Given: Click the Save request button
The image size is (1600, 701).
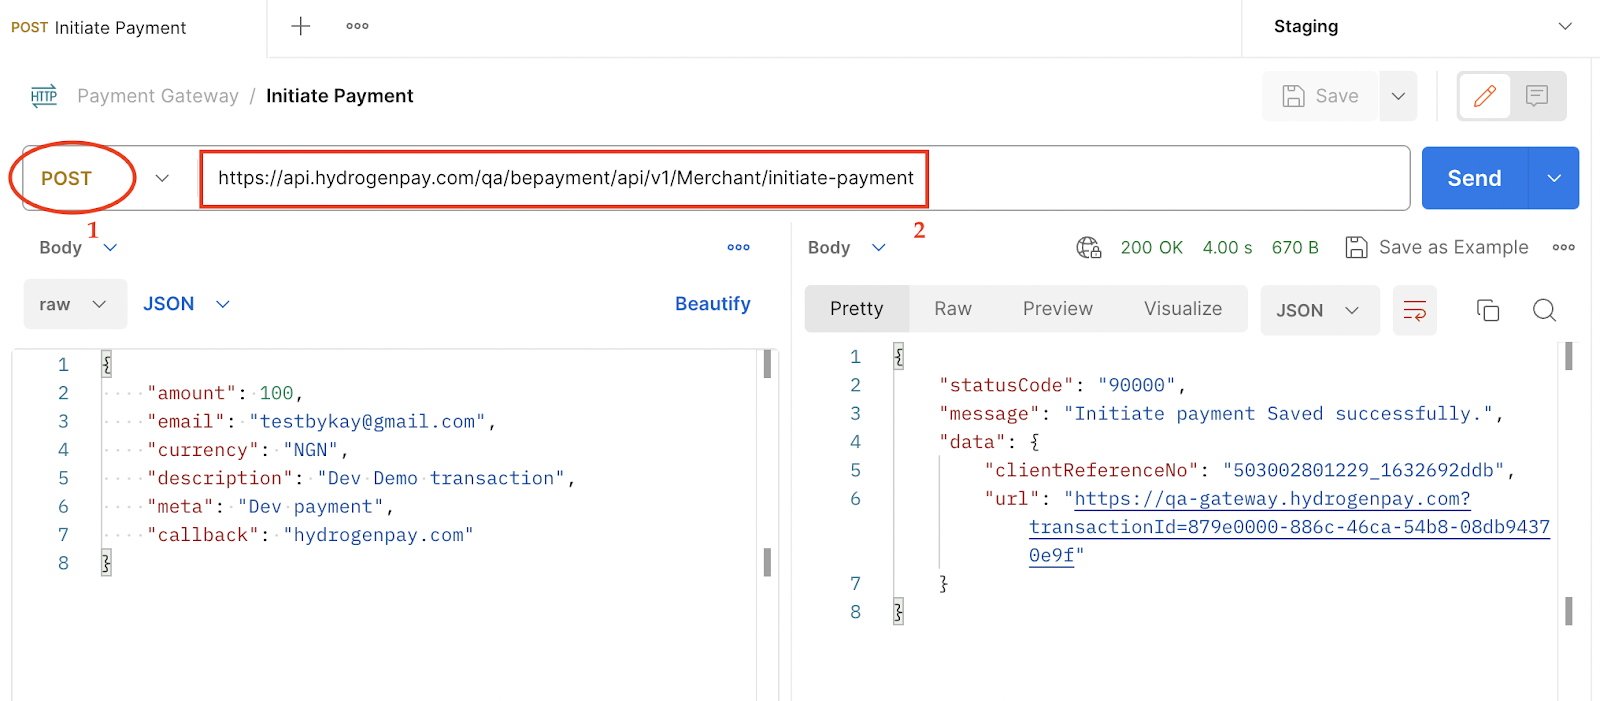Looking at the screenshot, I should coord(1321,96).
